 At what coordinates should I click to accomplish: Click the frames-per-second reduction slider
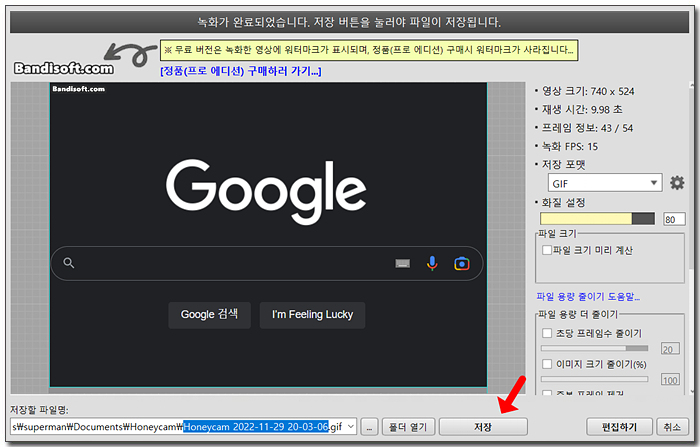594,348
